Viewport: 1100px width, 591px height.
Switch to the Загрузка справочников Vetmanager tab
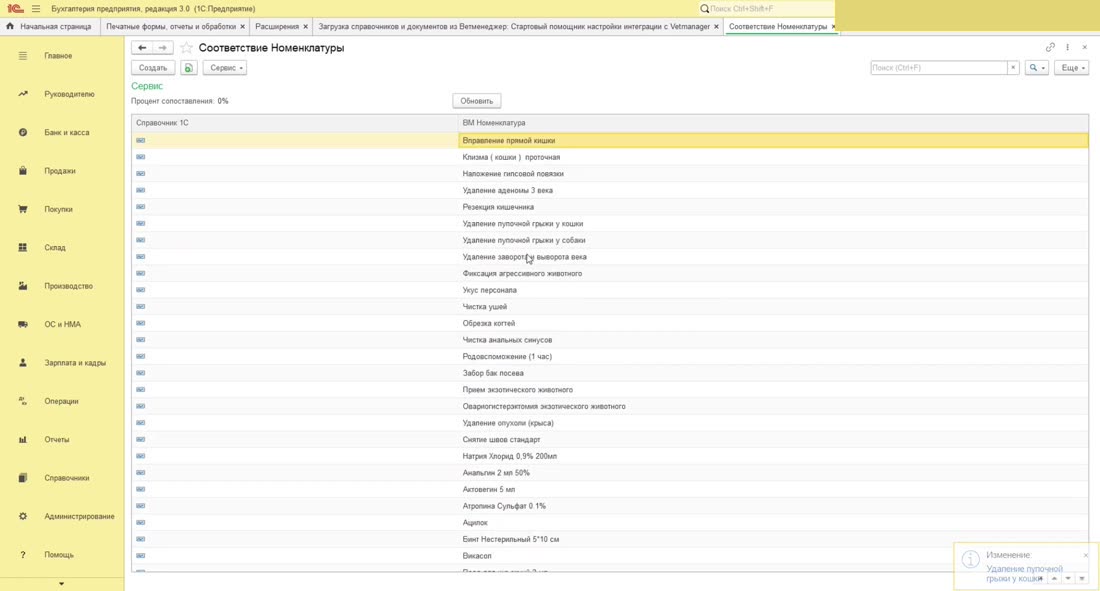tap(514, 27)
